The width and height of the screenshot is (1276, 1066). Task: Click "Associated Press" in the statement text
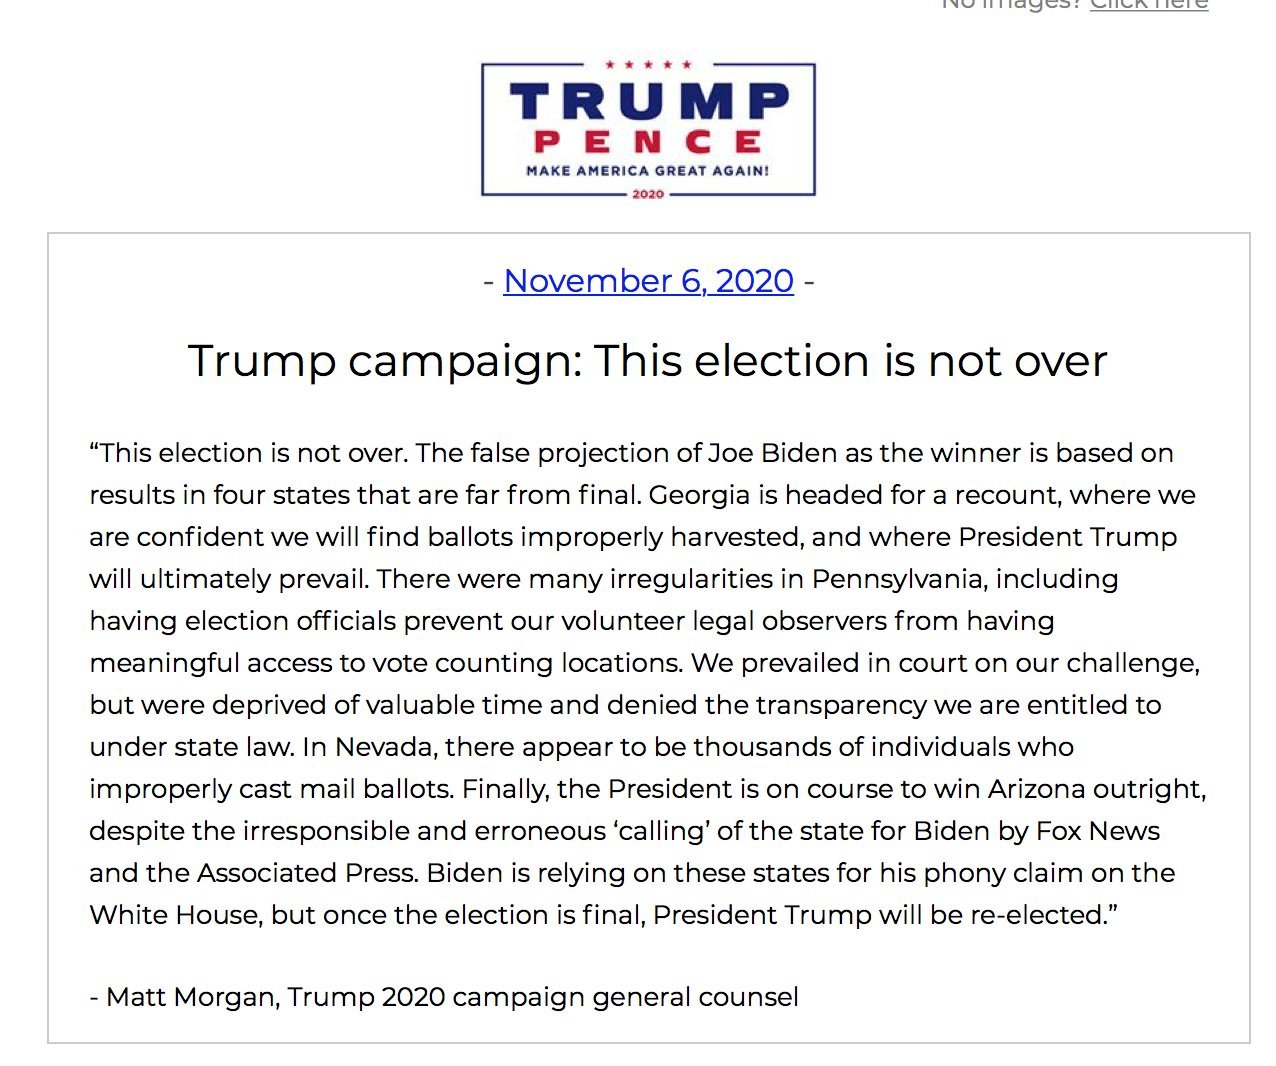click(x=306, y=873)
